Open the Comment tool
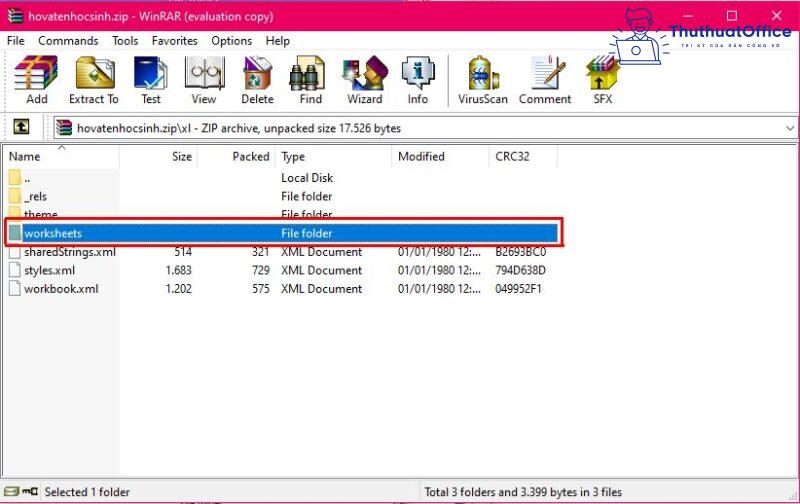Screen dimensions: 800x504 (x=545, y=80)
